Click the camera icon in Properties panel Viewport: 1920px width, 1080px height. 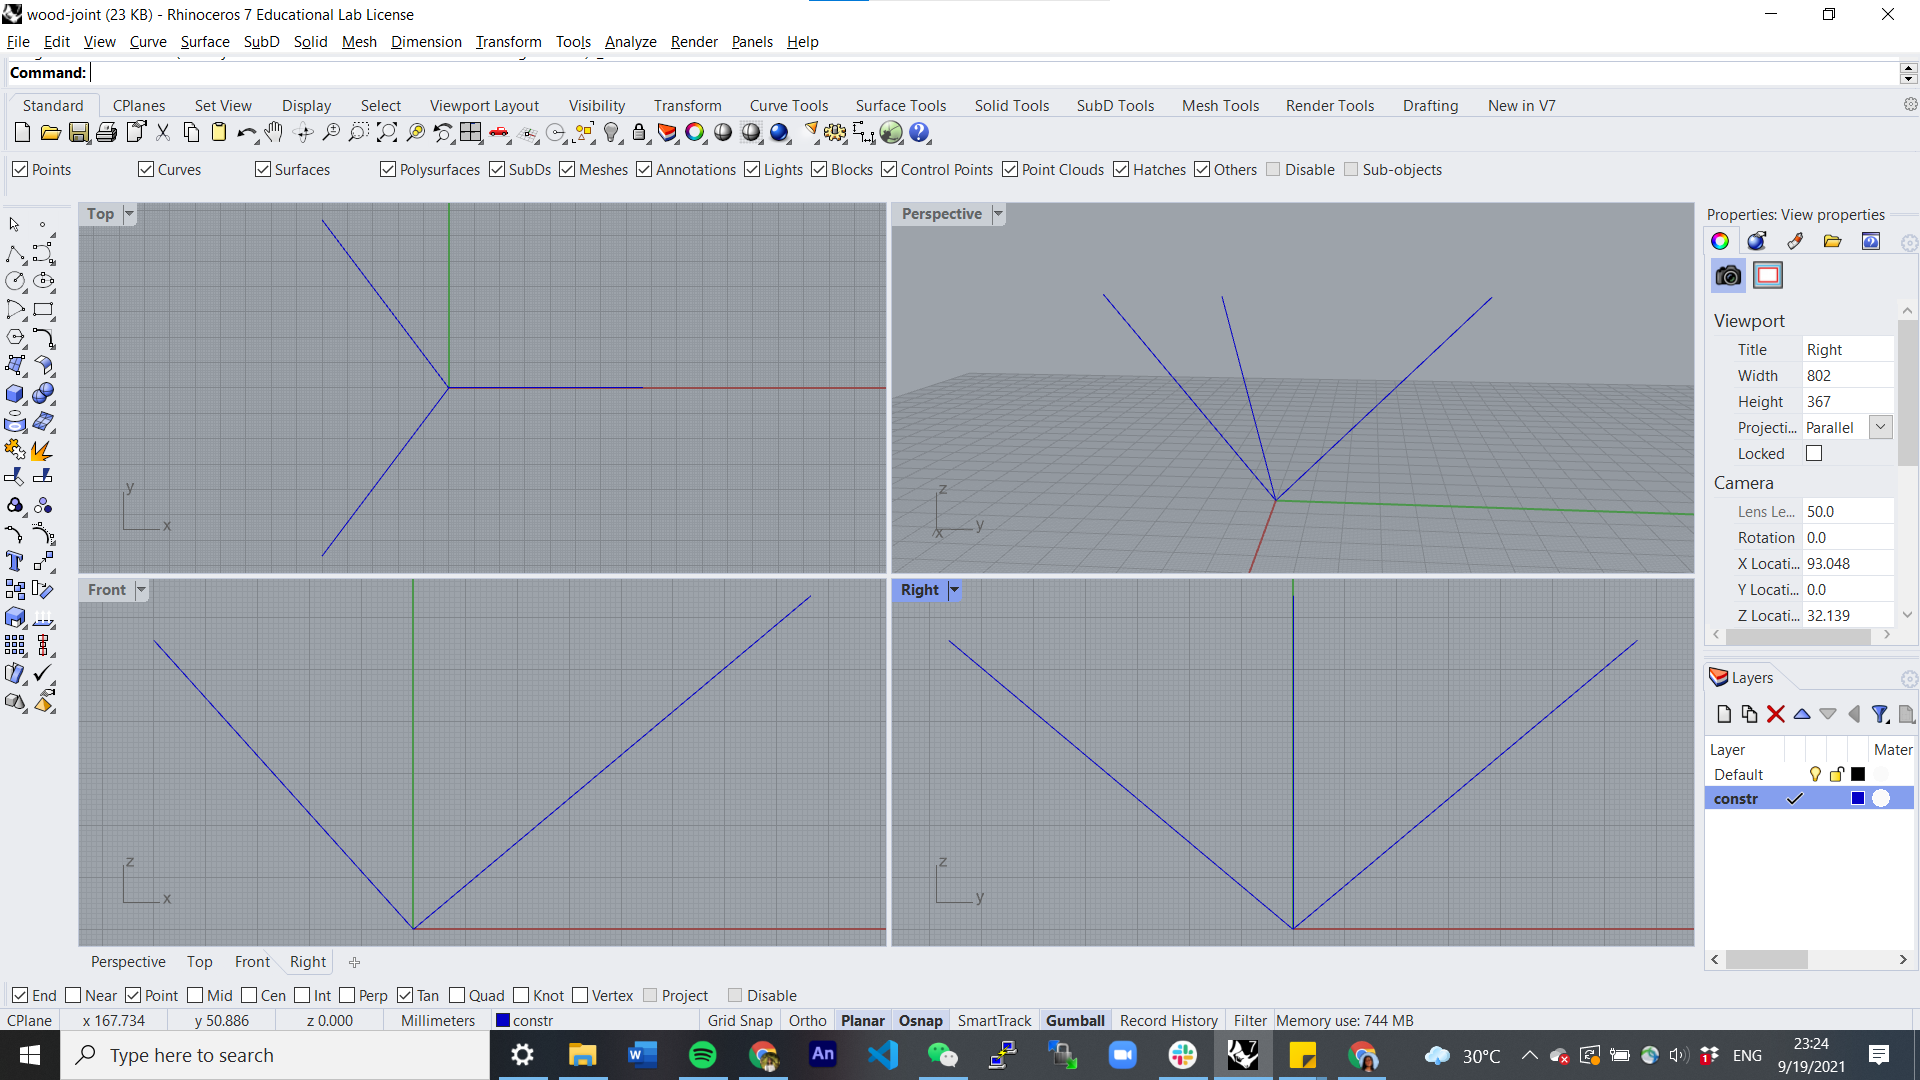(x=1728, y=276)
